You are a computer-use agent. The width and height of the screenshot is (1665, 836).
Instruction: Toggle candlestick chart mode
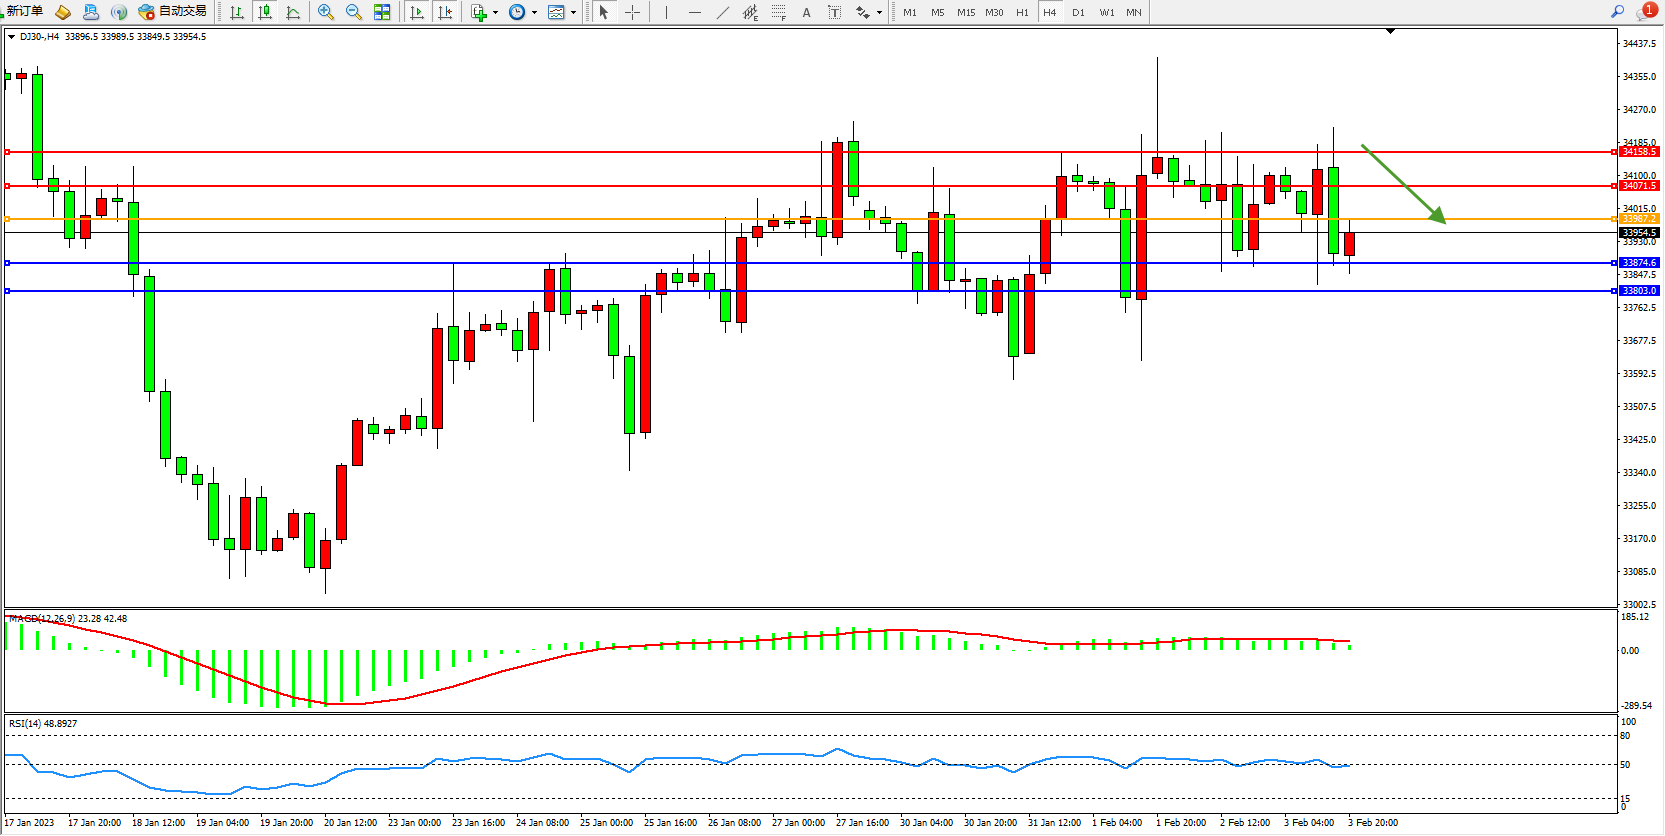(265, 12)
